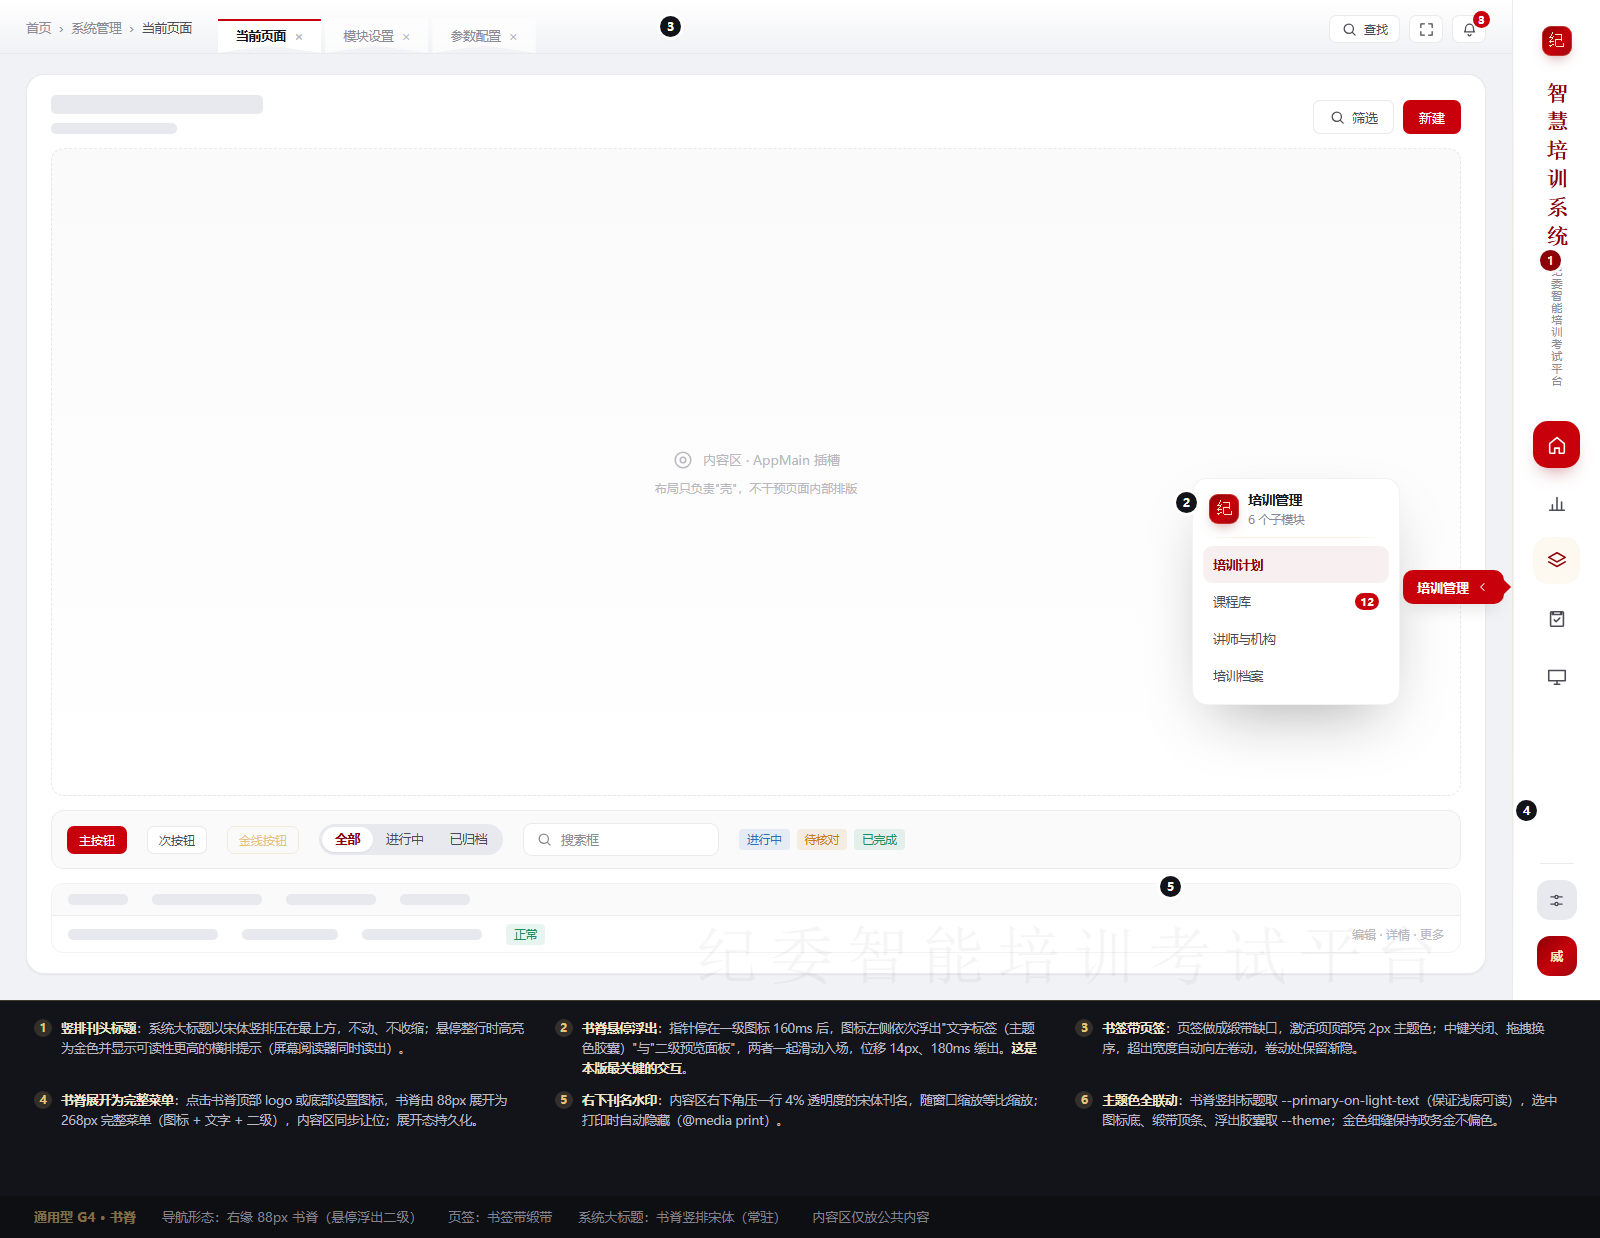Click the 威 user avatar
This screenshot has width=1600, height=1238.
click(x=1556, y=956)
